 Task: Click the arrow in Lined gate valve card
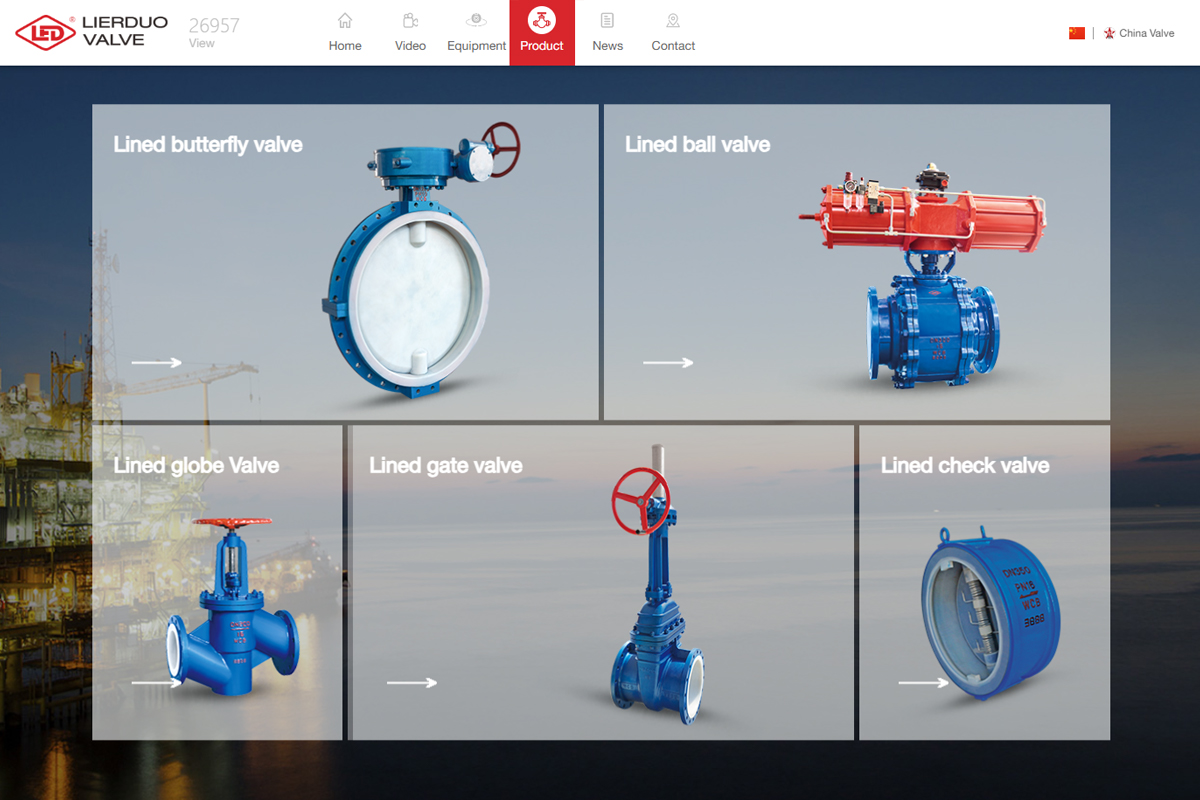412,683
